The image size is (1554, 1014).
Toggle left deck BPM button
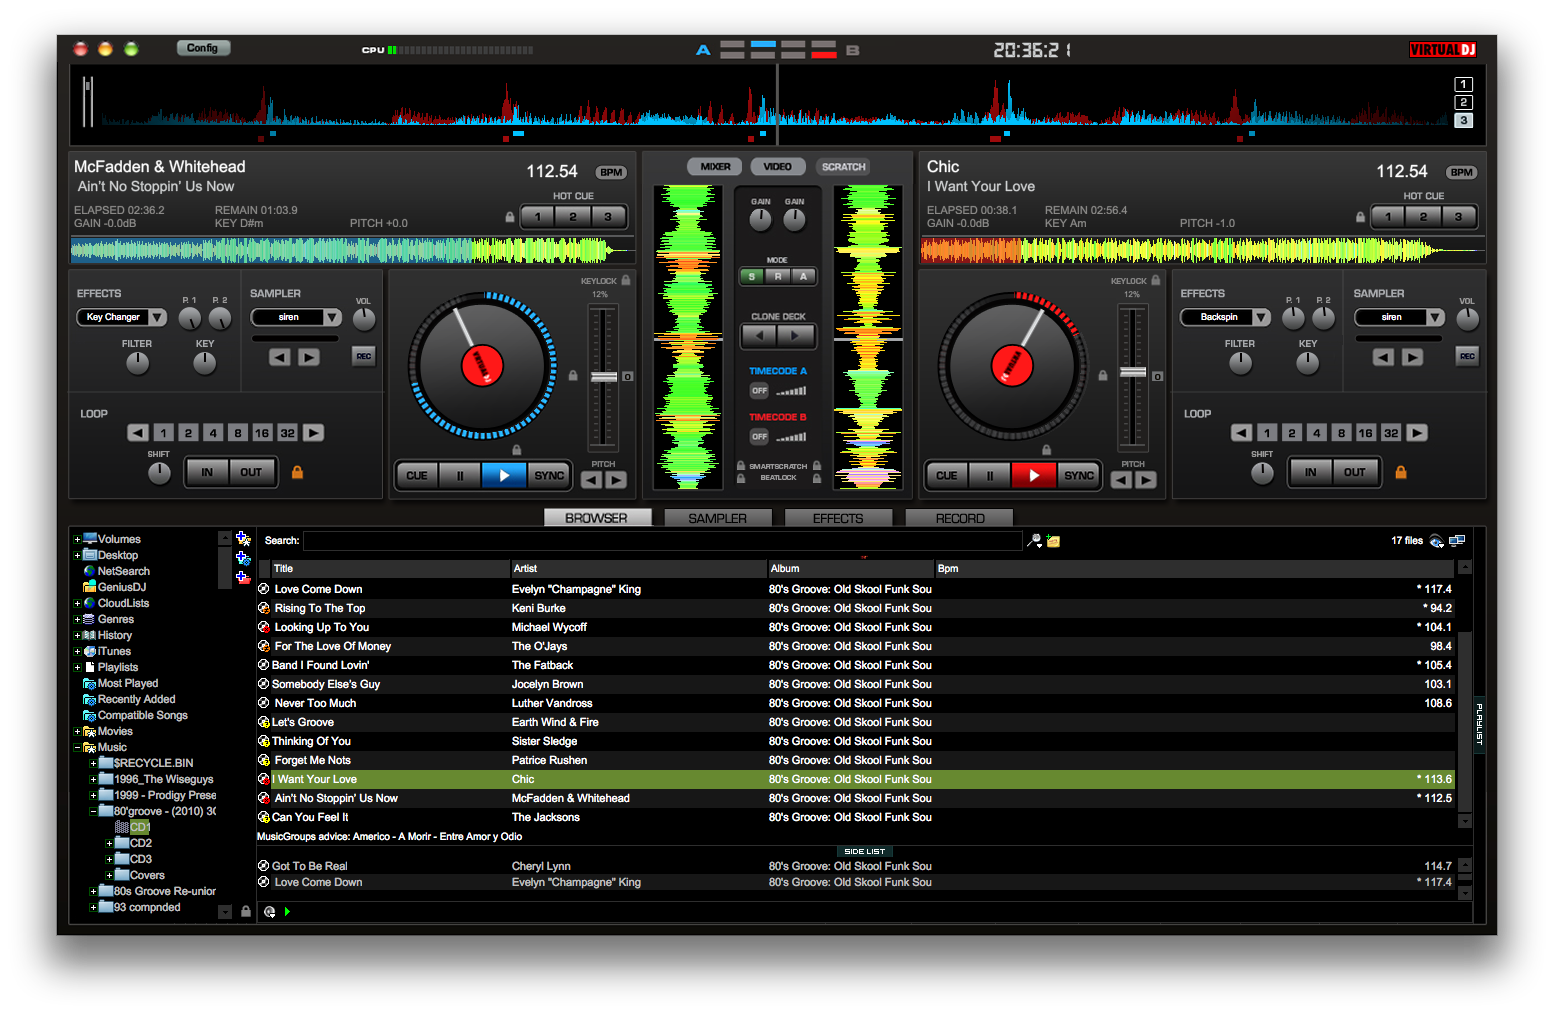tap(611, 172)
